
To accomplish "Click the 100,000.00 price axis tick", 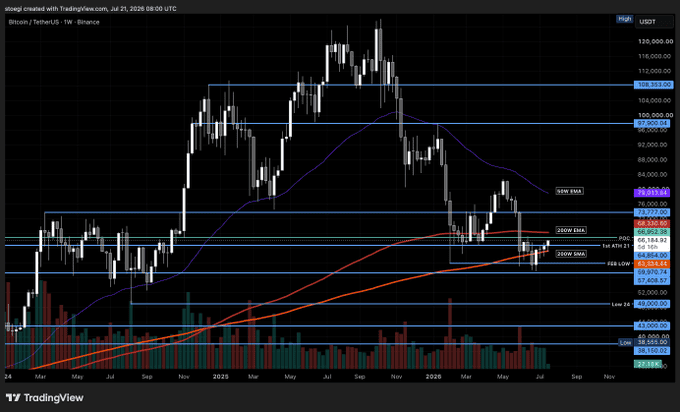I will 655,115.
